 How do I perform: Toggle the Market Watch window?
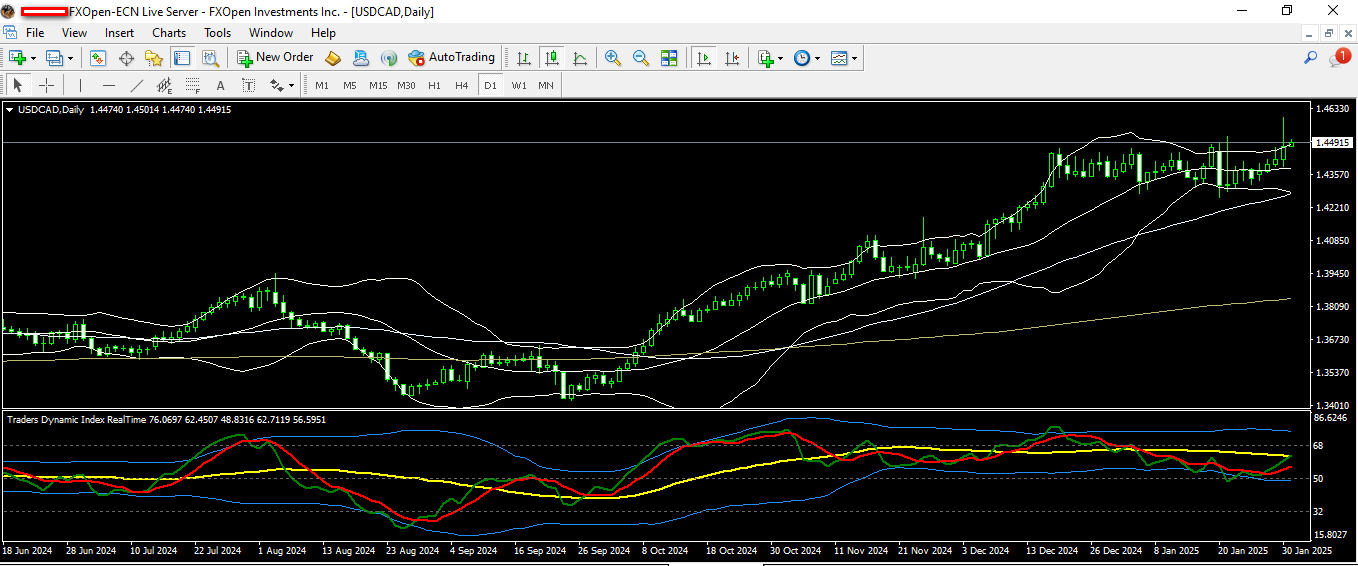98,58
